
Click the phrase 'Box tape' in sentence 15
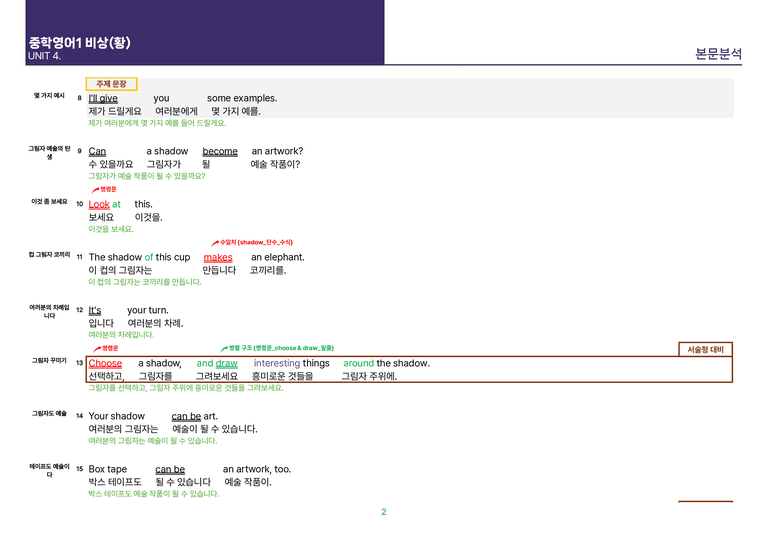(x=108, y=469)
